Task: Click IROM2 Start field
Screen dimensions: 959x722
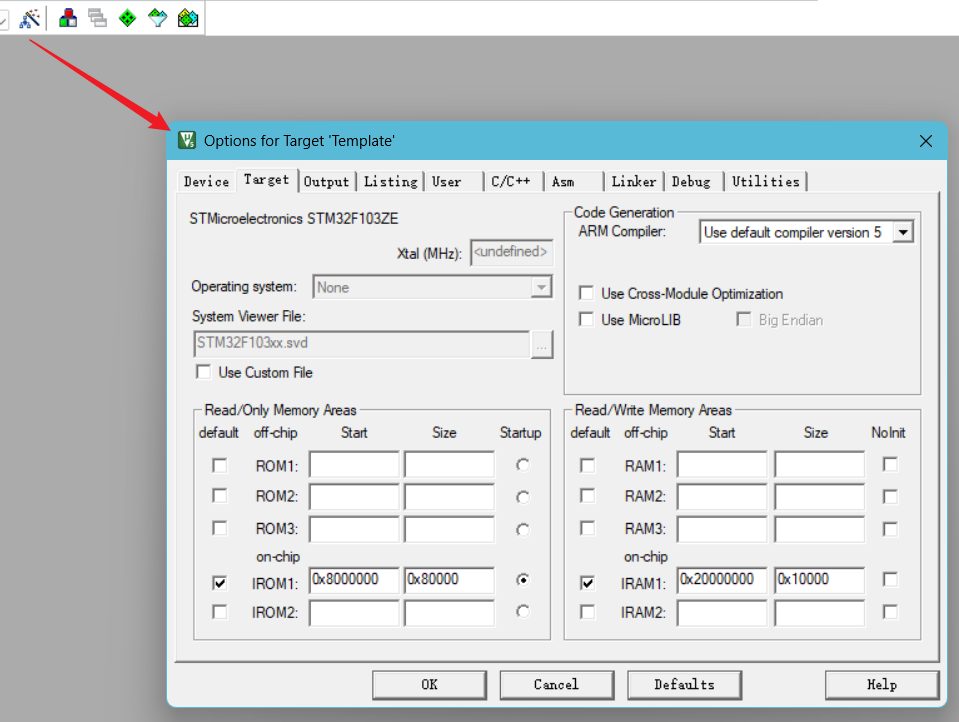Action: click(x=354, y=613)
